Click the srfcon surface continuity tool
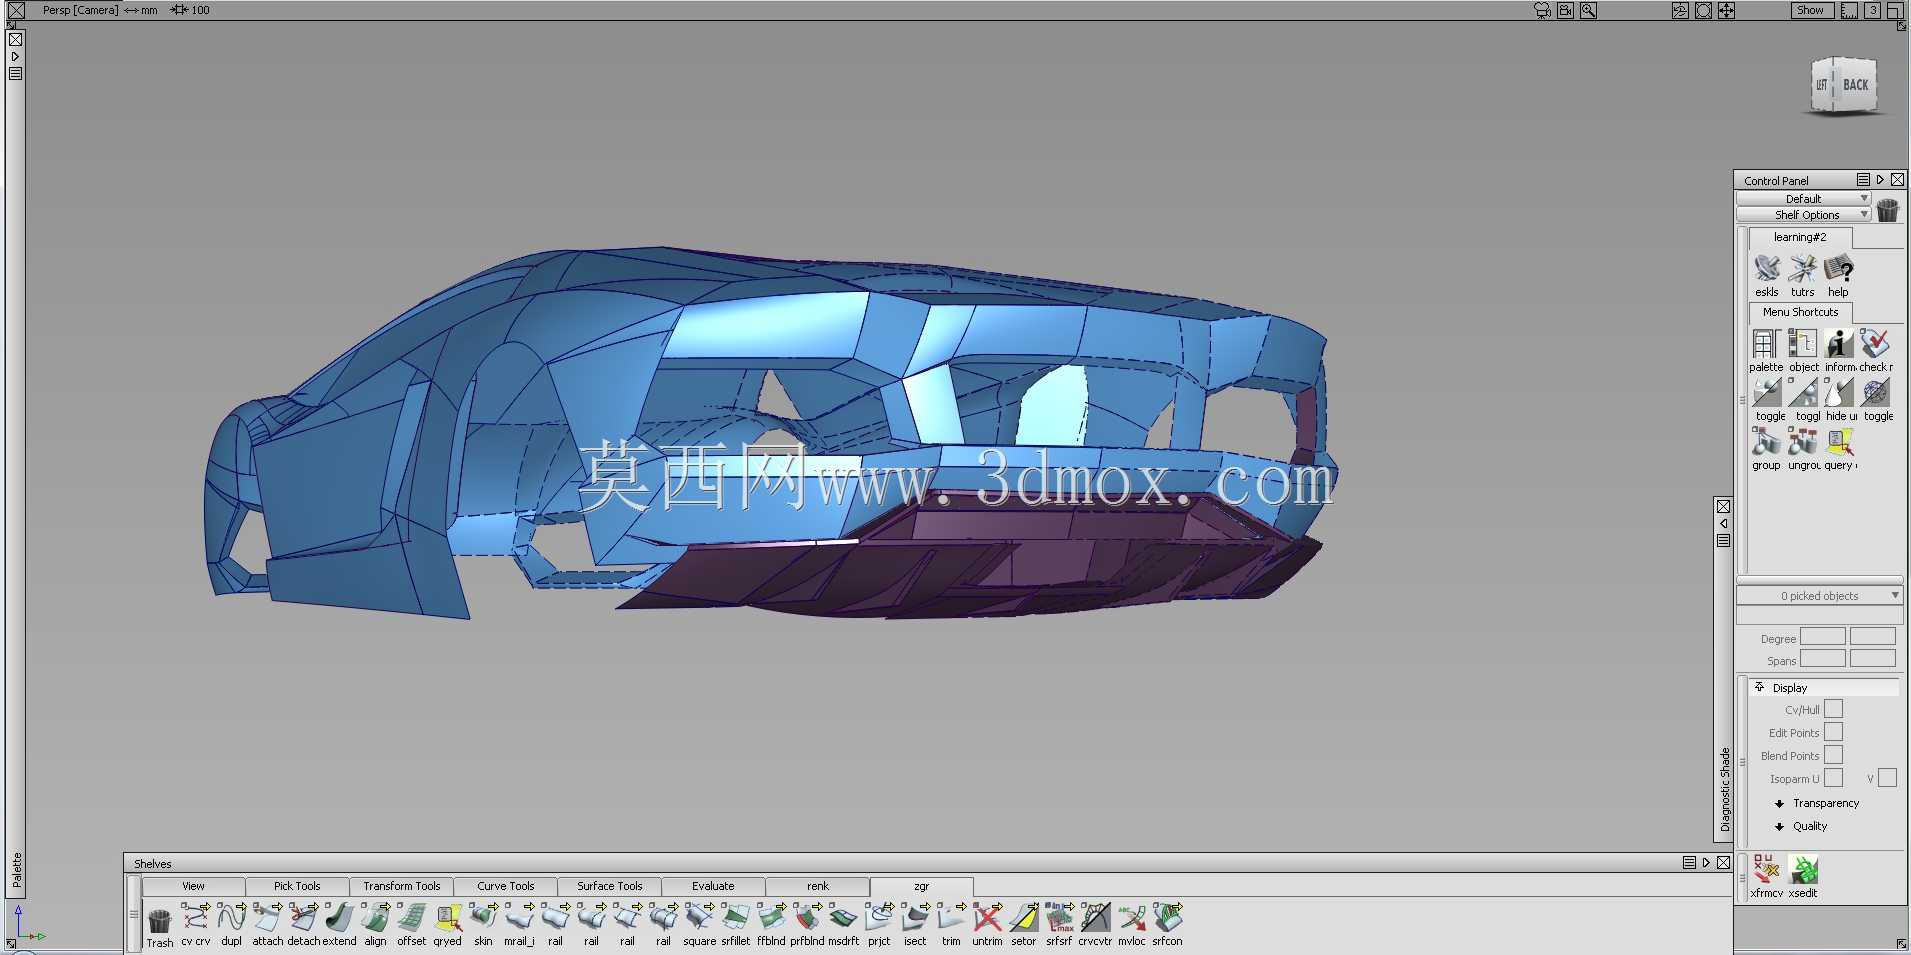The image size is (1911, 955). (1168, 917)
